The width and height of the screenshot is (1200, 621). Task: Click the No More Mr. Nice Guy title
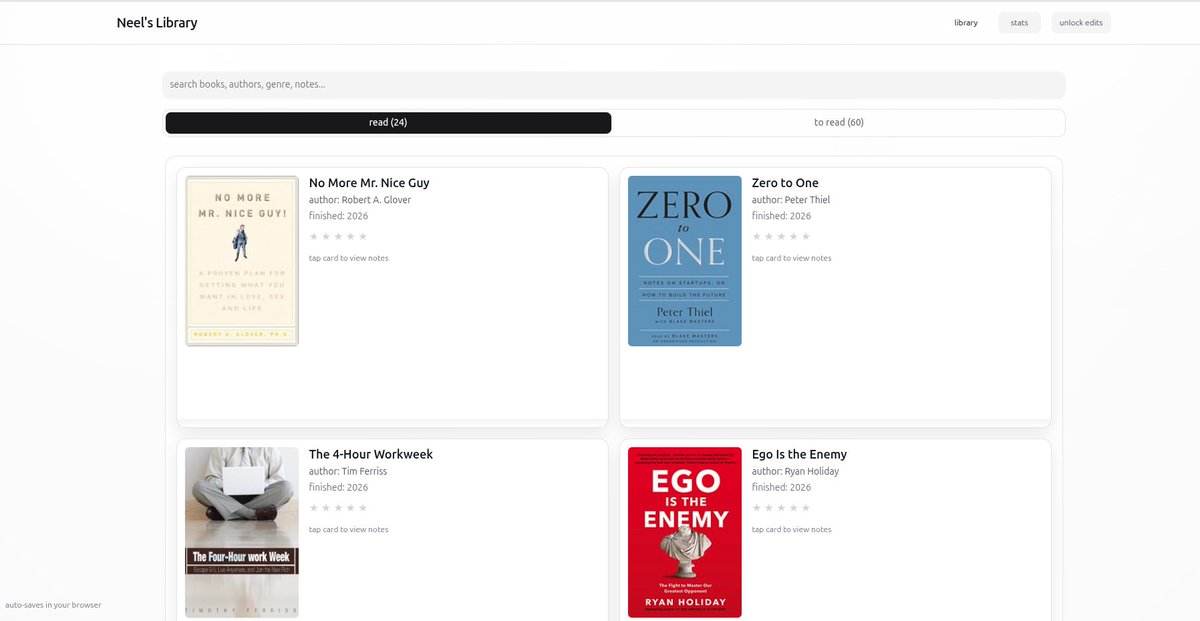pos(369,183)
